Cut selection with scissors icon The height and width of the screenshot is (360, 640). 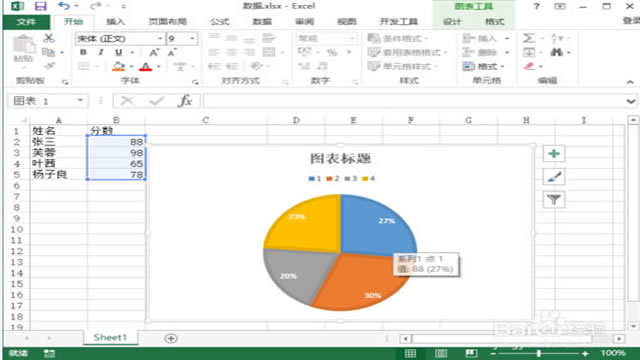click(49, 38)
